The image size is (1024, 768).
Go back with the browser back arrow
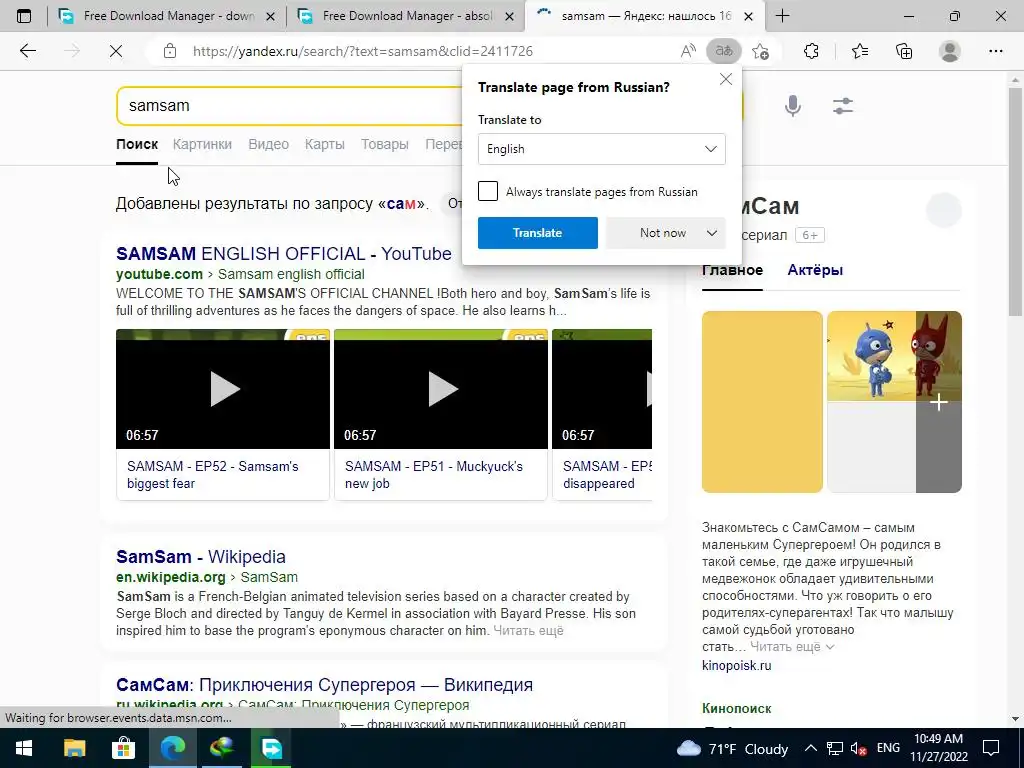(28, 51)
